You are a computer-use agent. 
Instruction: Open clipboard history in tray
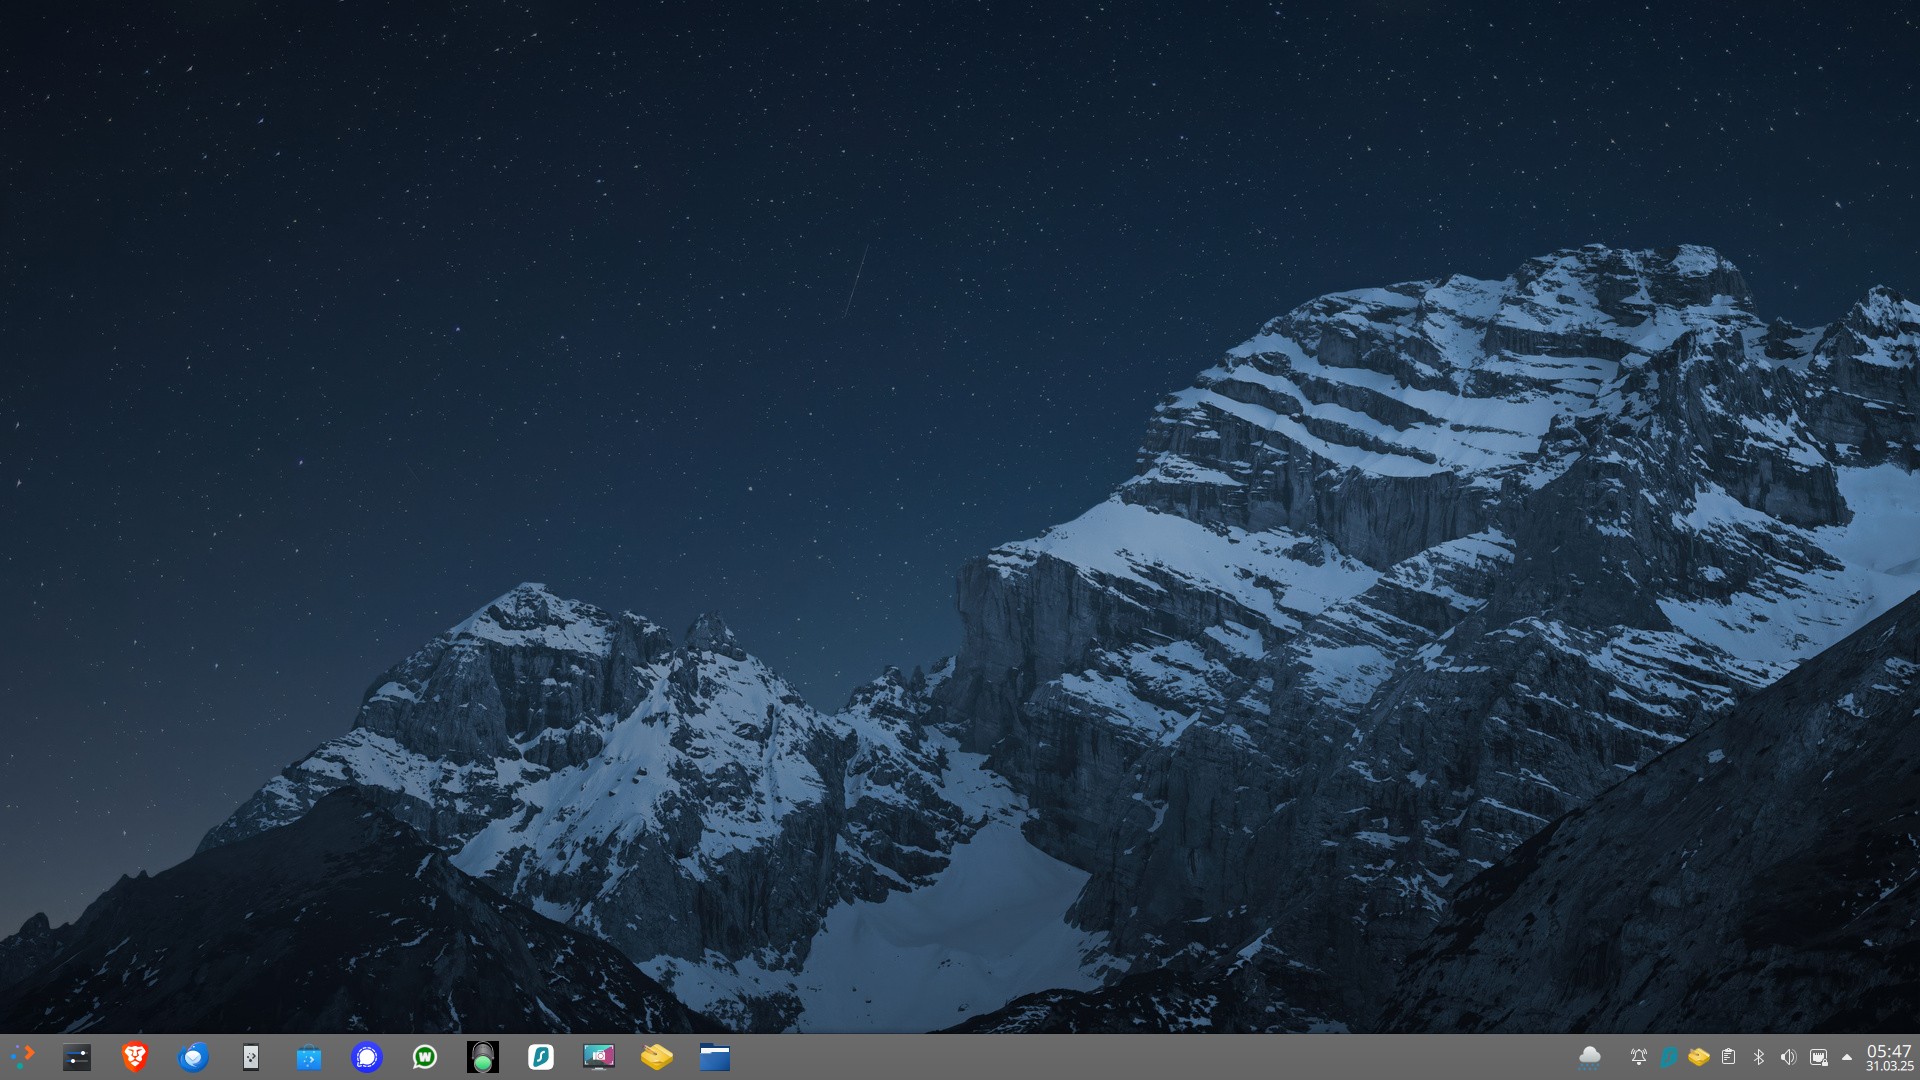pyautogui.click(x=1728, y=1057)
